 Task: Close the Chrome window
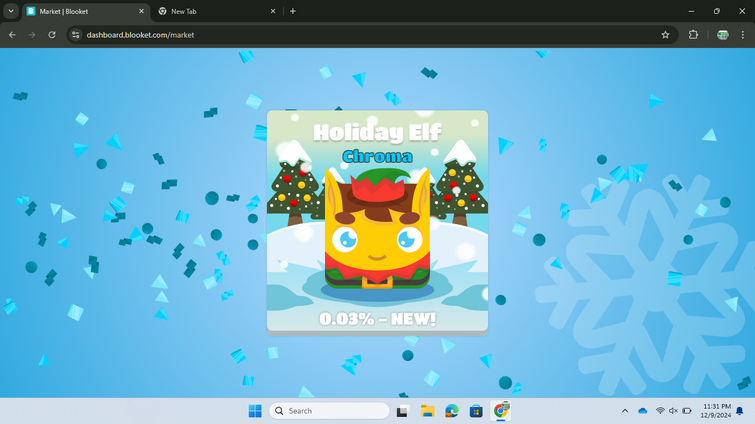pos(742,11)
